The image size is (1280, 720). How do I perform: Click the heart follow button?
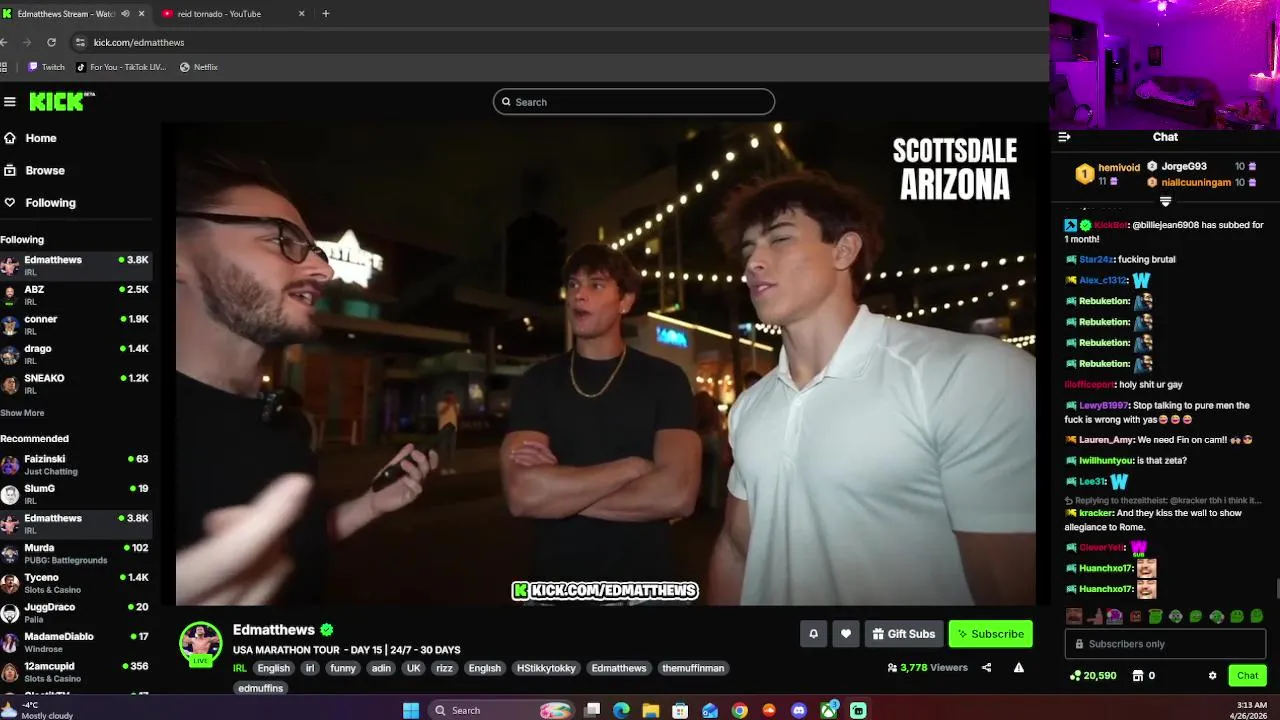tap(846, 634)
